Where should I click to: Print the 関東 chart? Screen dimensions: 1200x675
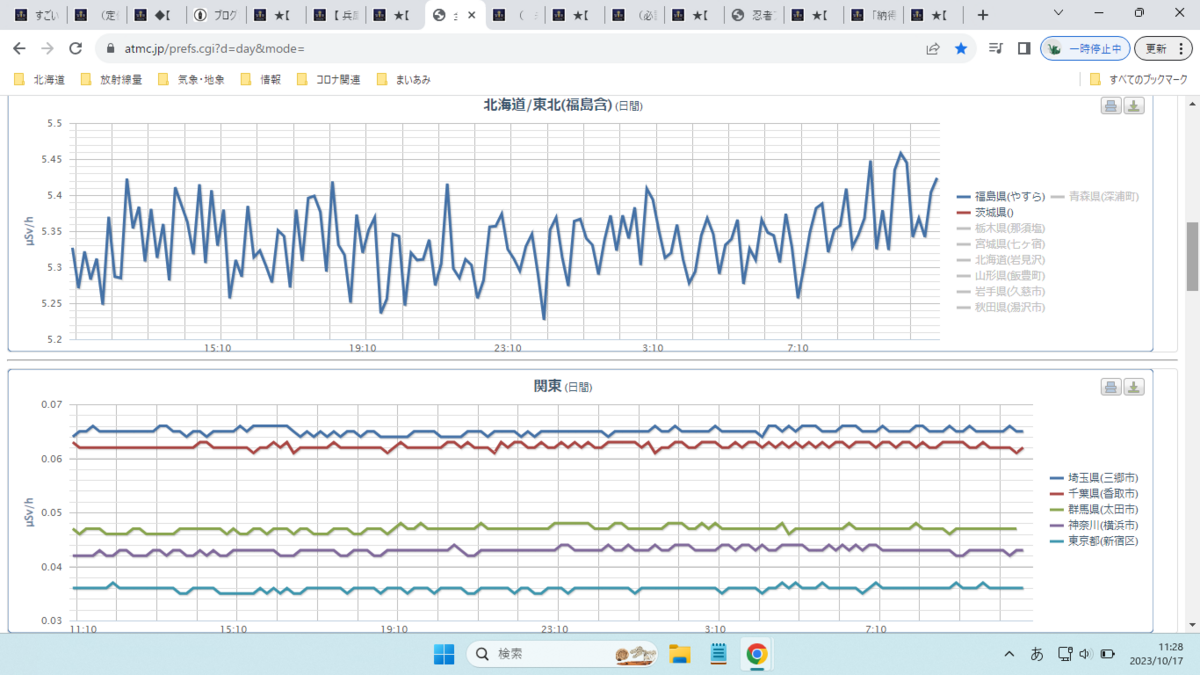click(1111, 387)
